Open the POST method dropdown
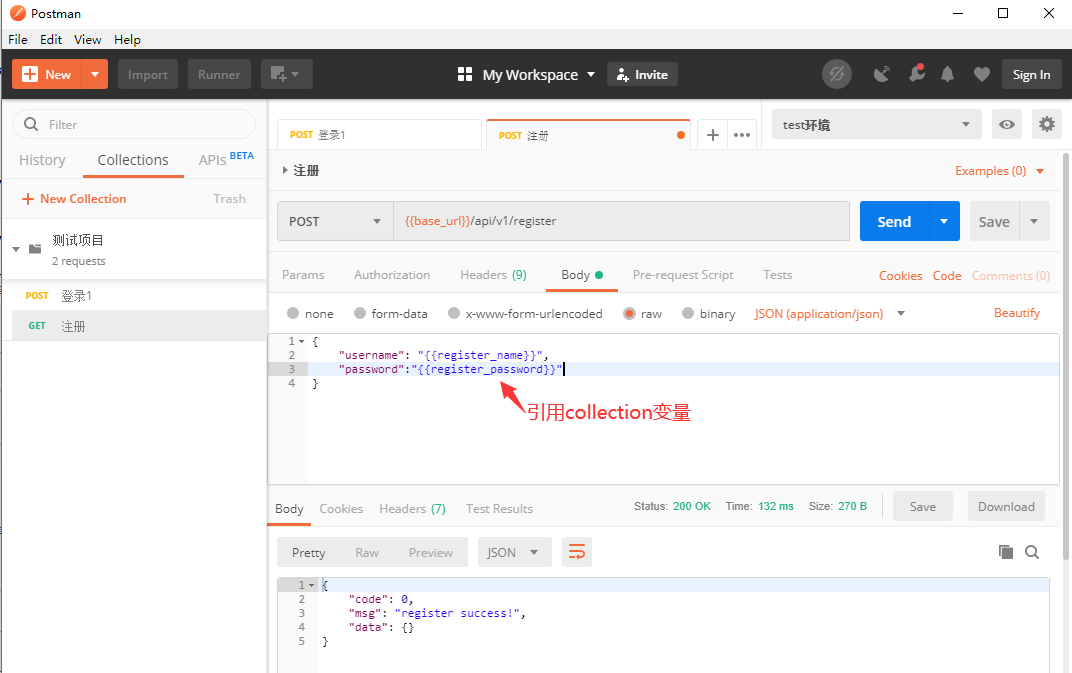Screen dimensions: 1072x673 [335, 221]
